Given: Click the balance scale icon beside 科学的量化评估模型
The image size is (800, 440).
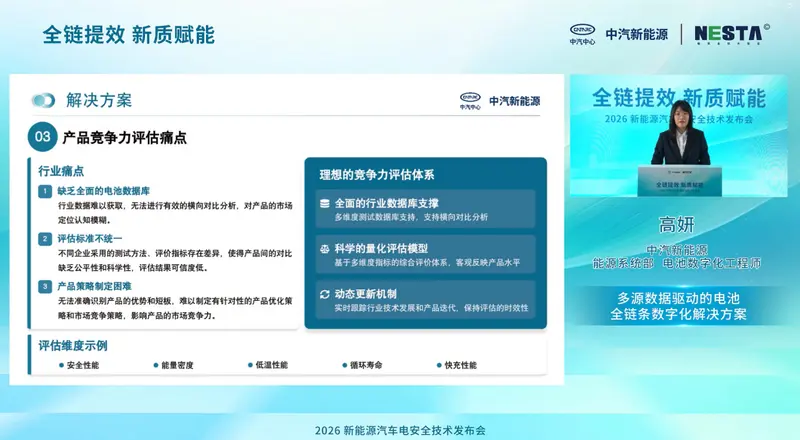Looking at the screenshot, I should coord(324,249).
